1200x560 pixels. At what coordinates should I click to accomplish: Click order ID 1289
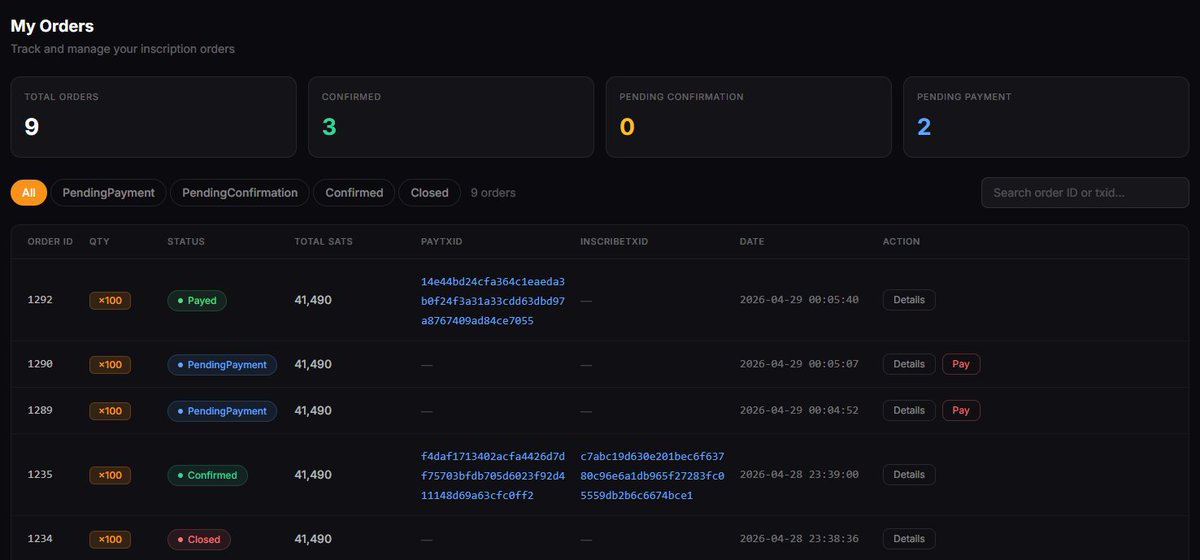pos(40,410)
